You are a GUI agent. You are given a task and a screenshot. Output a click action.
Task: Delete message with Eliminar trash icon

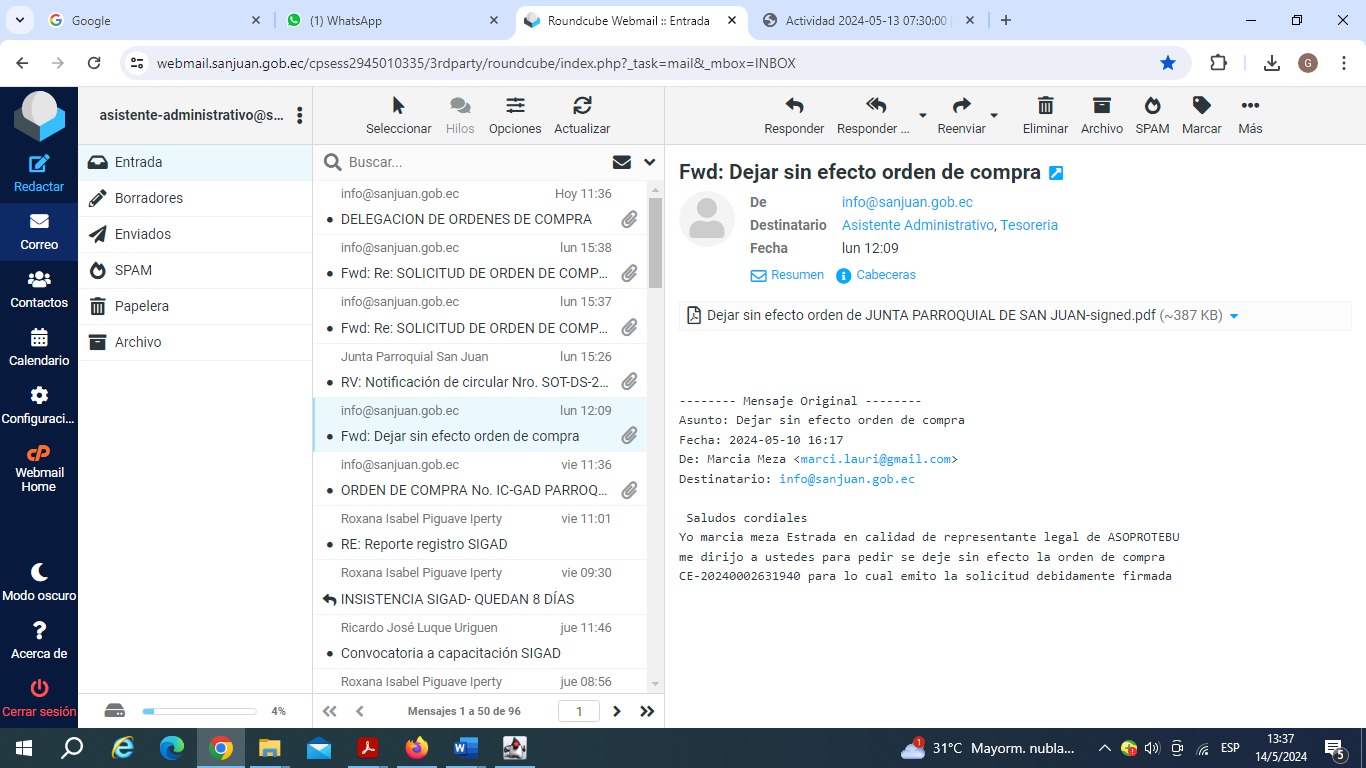(x=1045, y=106)
